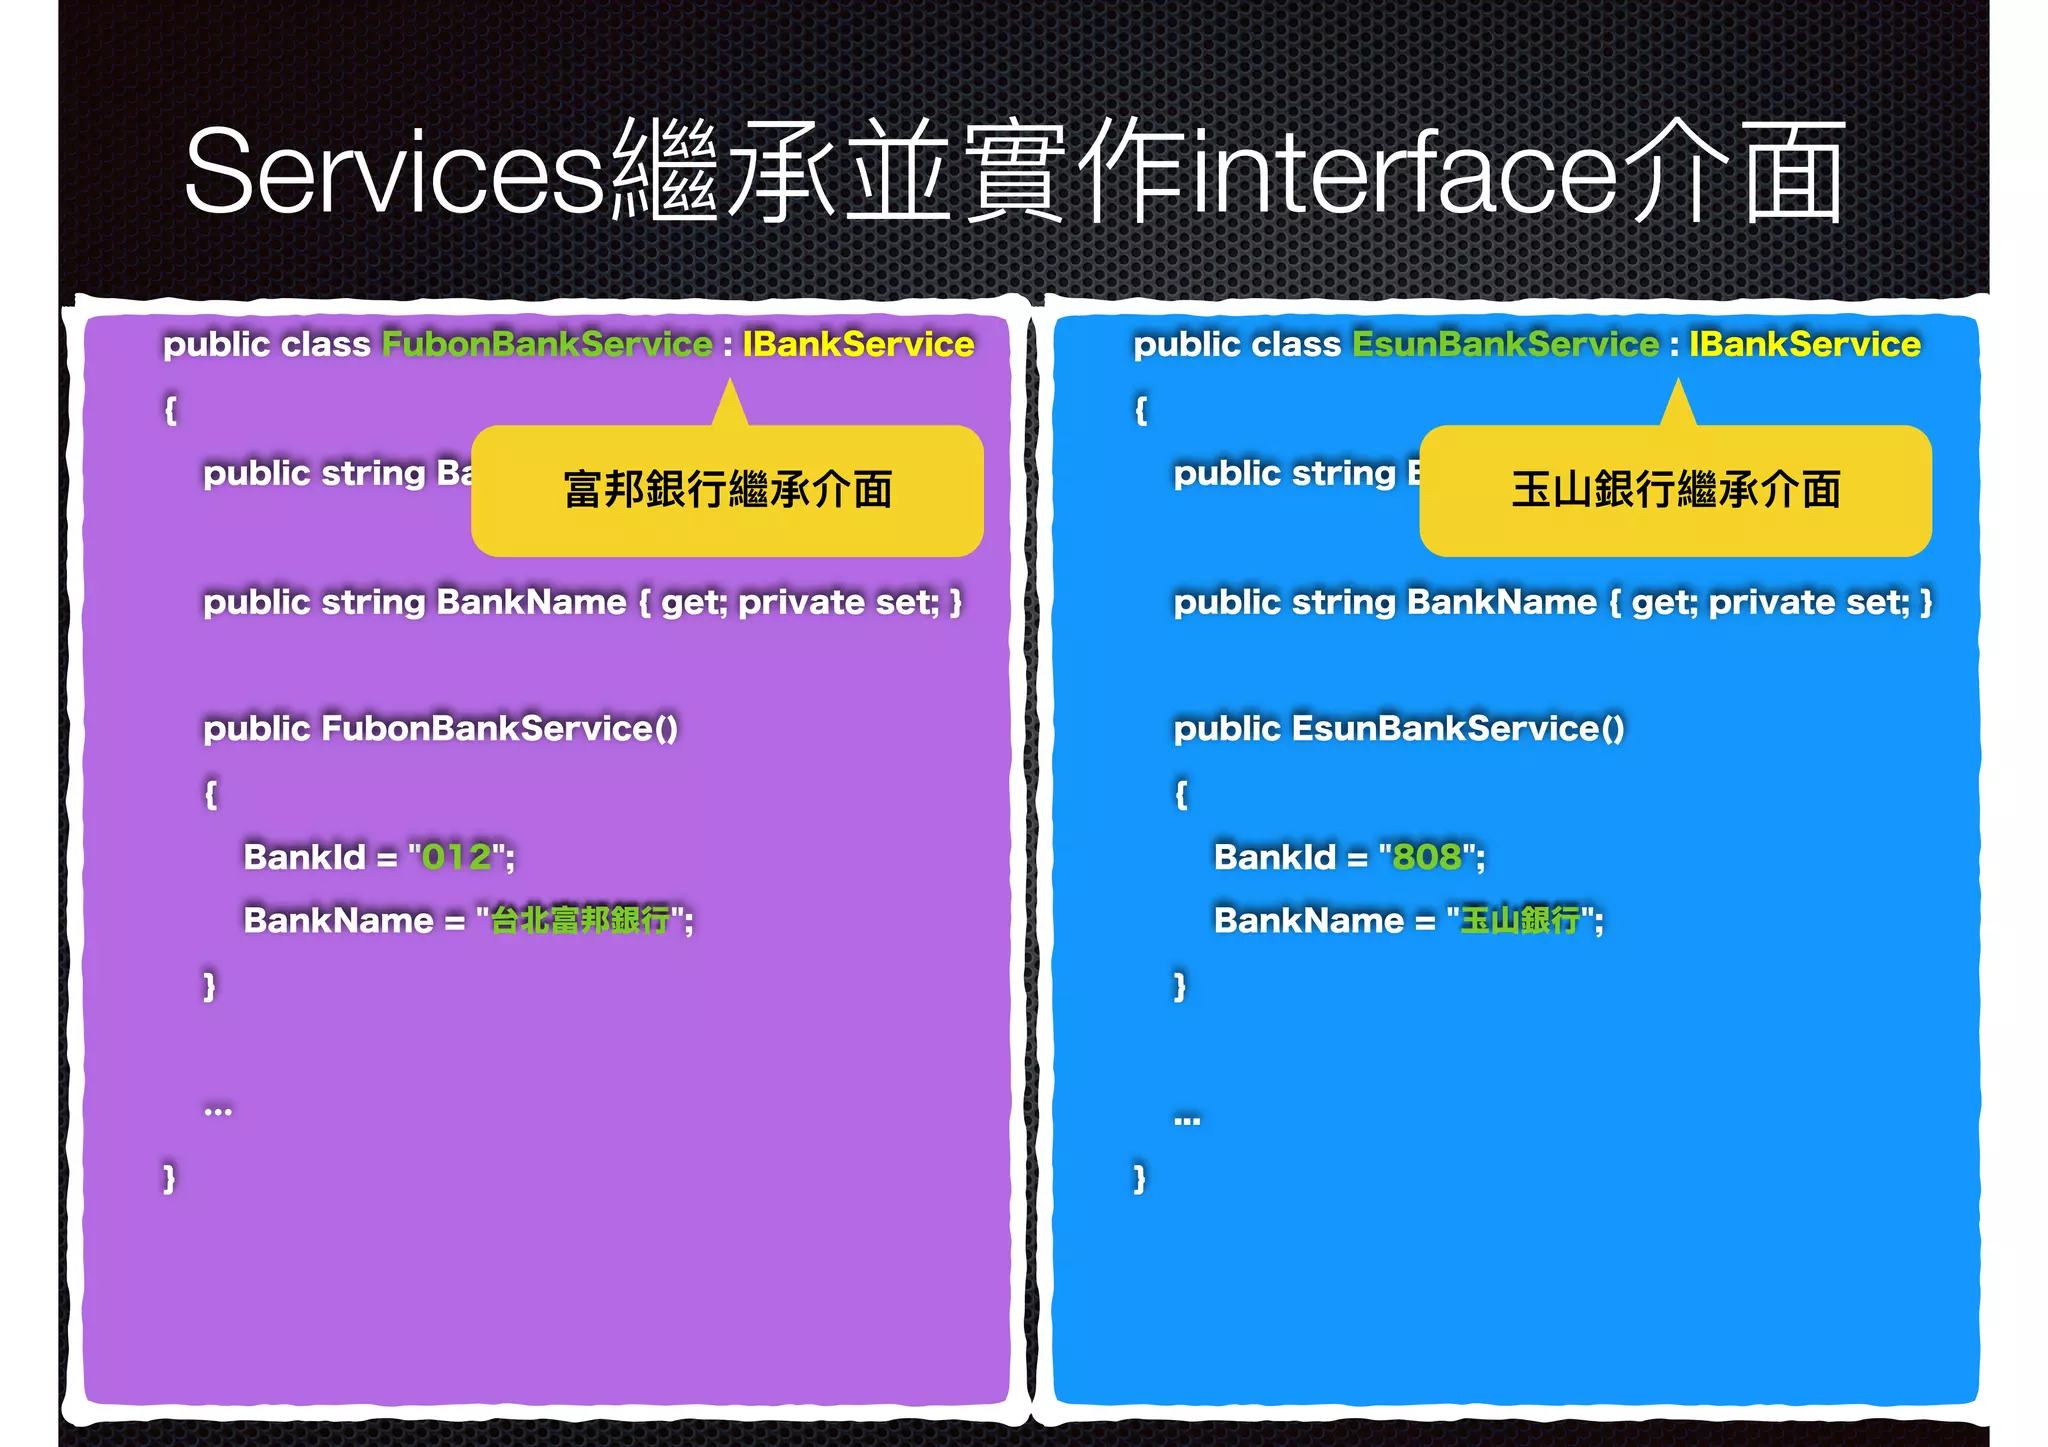Click the "public class" keyword in purple panel

(x=266, y=344)
